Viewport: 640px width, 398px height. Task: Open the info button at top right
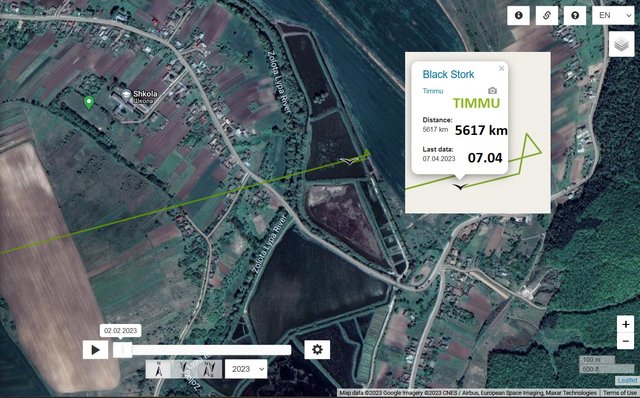click(x=518, y=16)
